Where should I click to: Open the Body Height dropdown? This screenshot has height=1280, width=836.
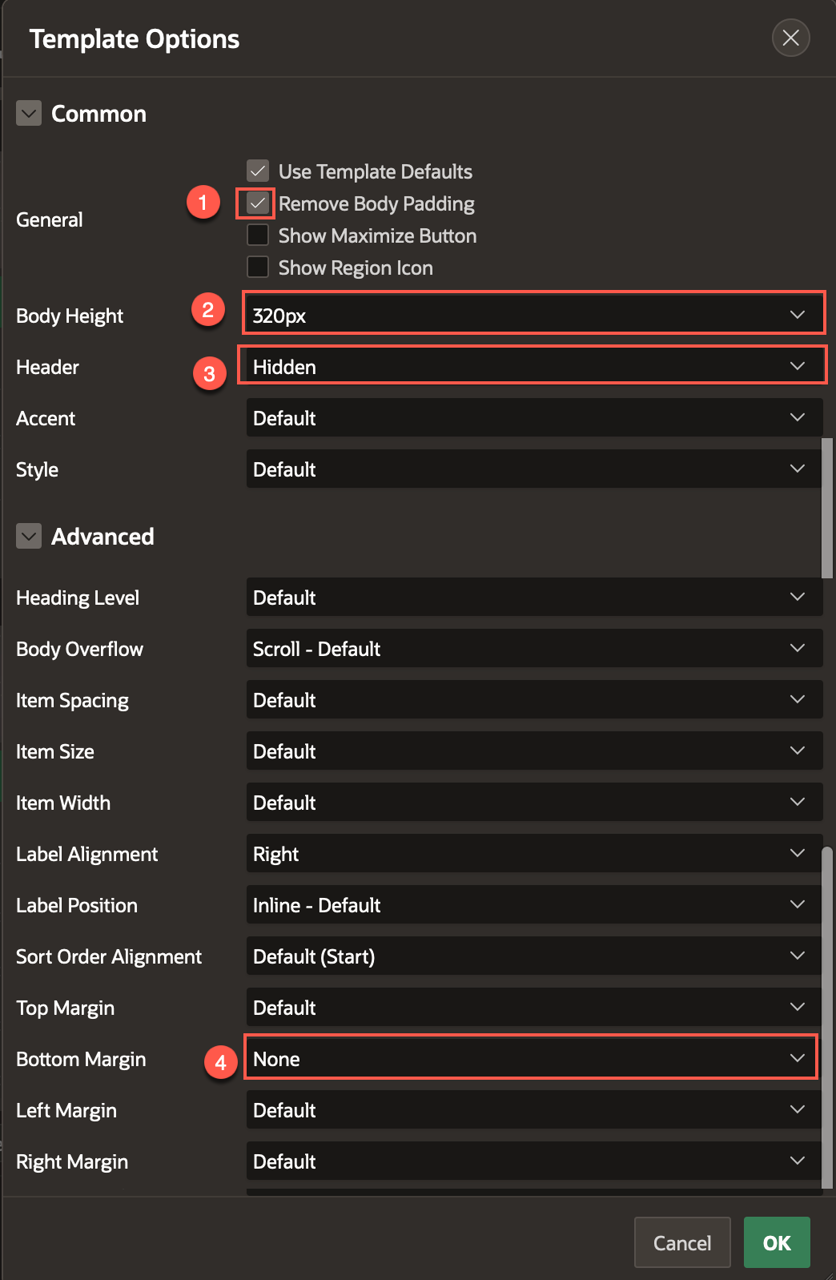click(533, 315)
